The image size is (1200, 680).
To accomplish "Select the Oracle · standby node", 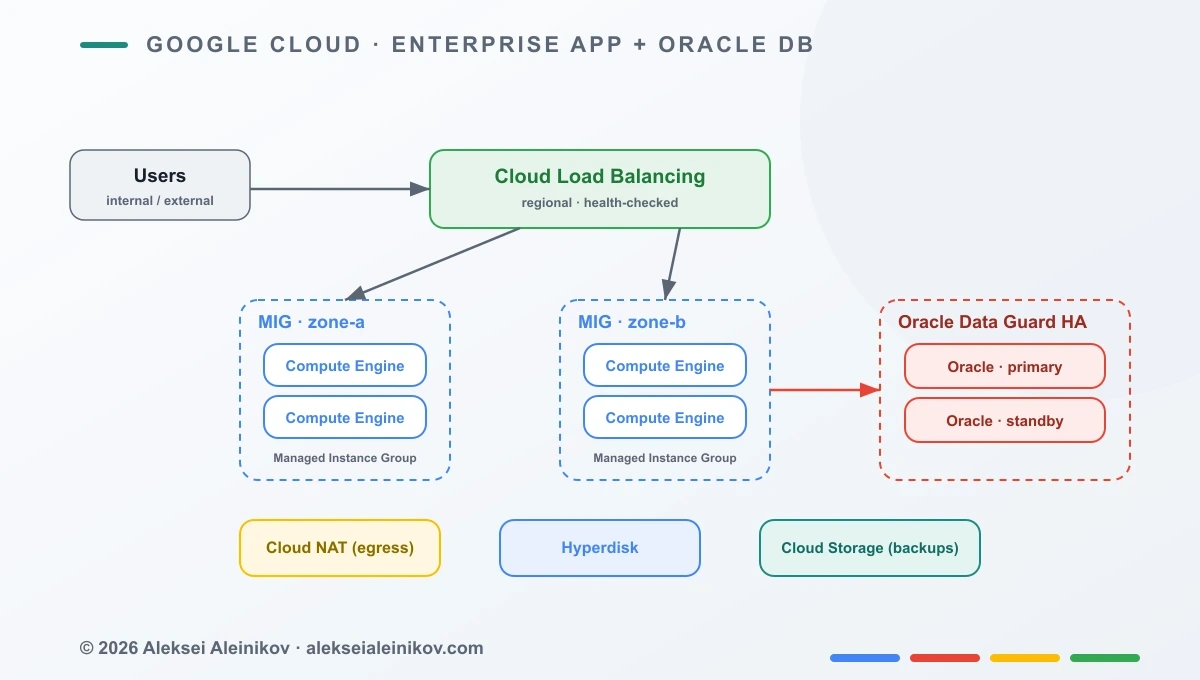I will click(x=1005, y=421).
